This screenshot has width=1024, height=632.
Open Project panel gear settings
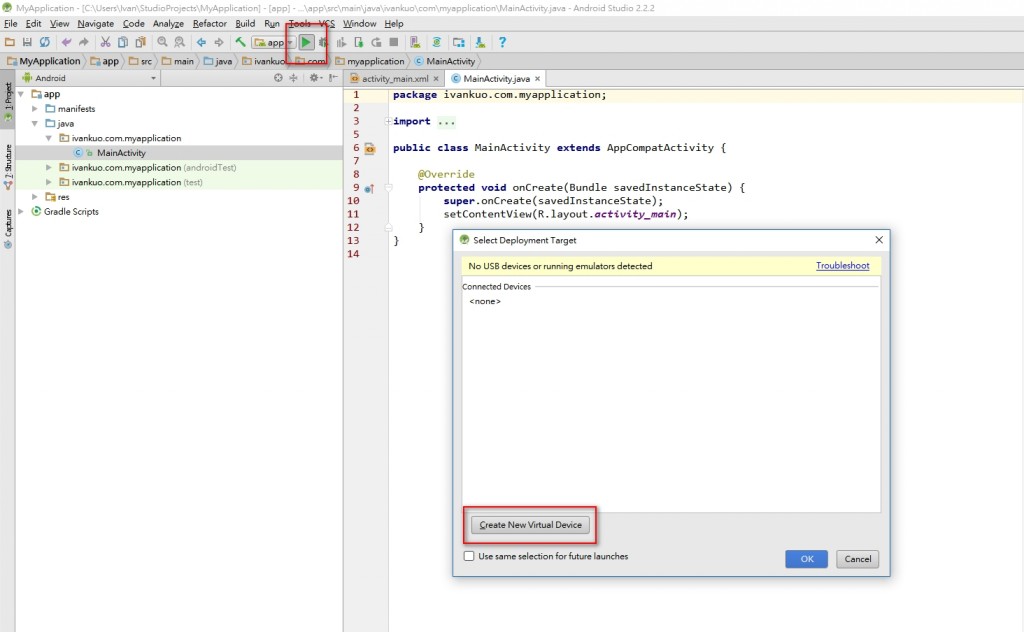(x=315, y=78)
